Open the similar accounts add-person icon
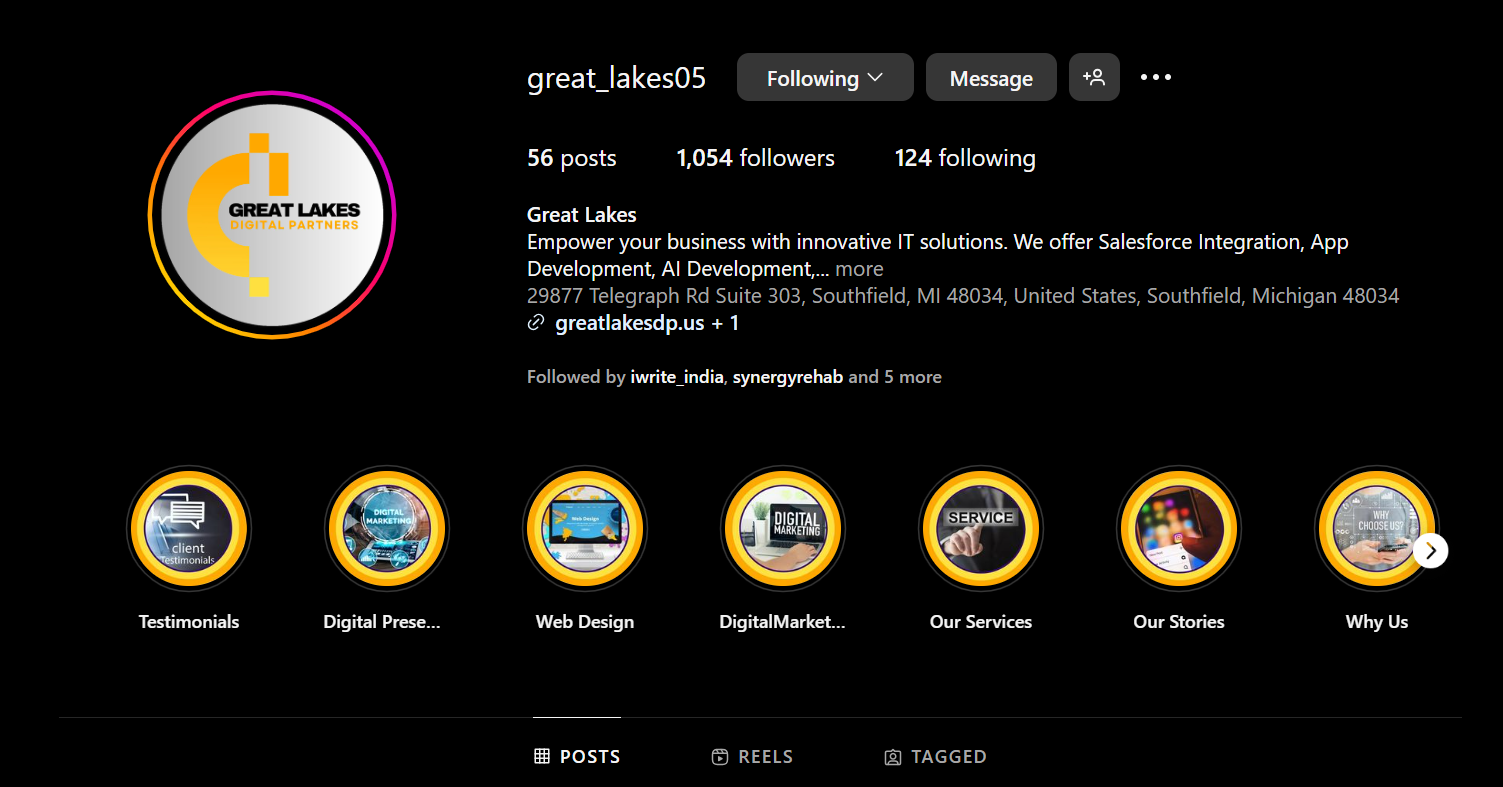Image resolution: width=1503 pixels, height=787 pixels. coord(1094,77)
